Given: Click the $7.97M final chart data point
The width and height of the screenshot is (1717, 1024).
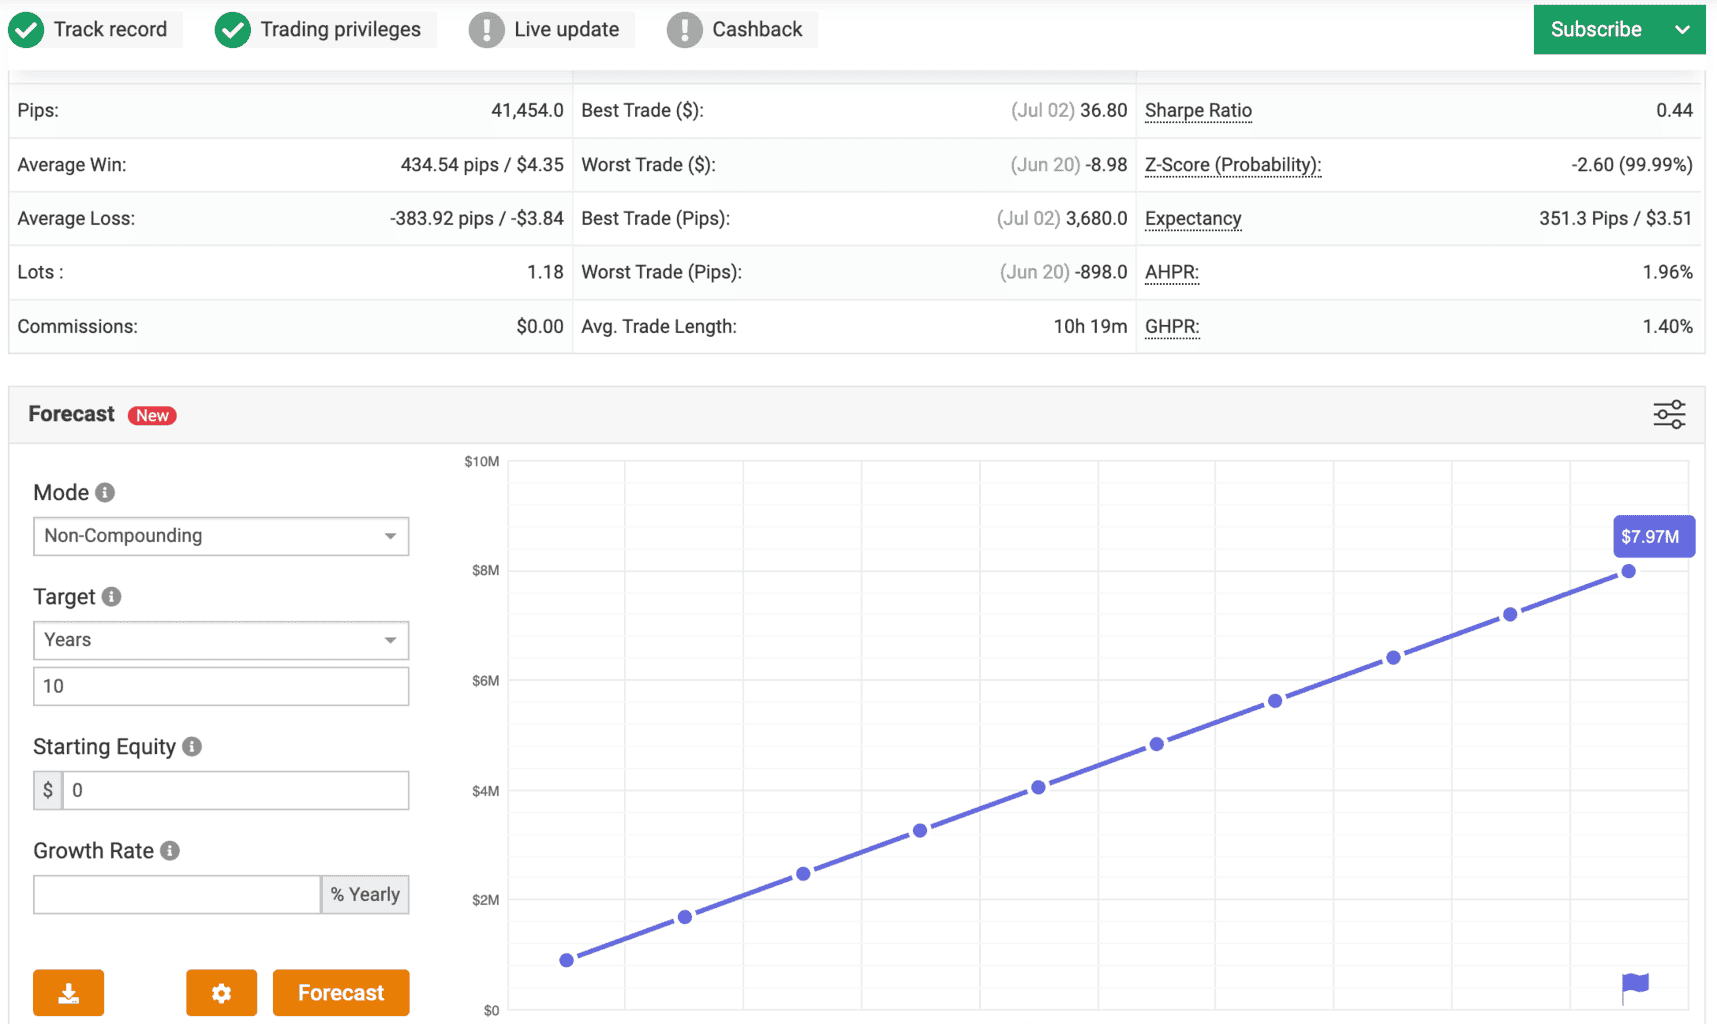Looking at the screenshot, I should point(1628,571).
